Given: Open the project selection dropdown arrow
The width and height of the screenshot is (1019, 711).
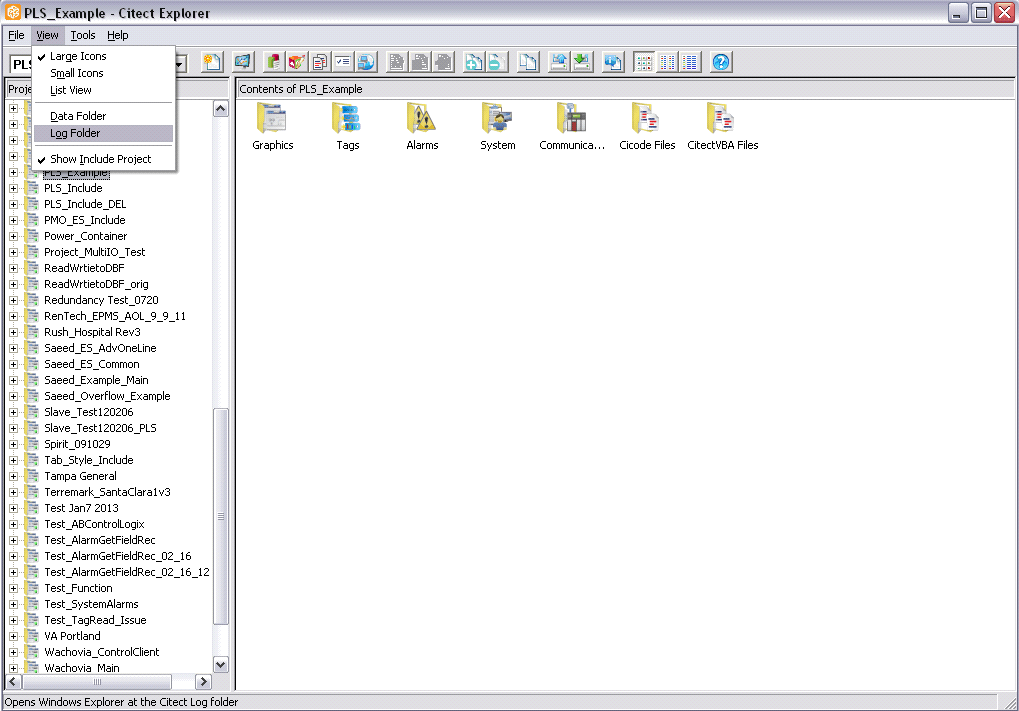Looking at the screenshot, I should (180, 64).
